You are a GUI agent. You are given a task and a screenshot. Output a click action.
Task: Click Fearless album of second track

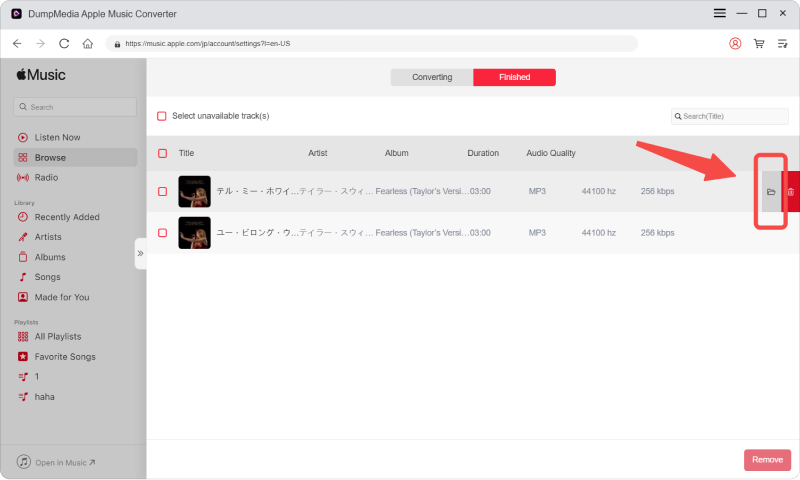pos(422,233)
